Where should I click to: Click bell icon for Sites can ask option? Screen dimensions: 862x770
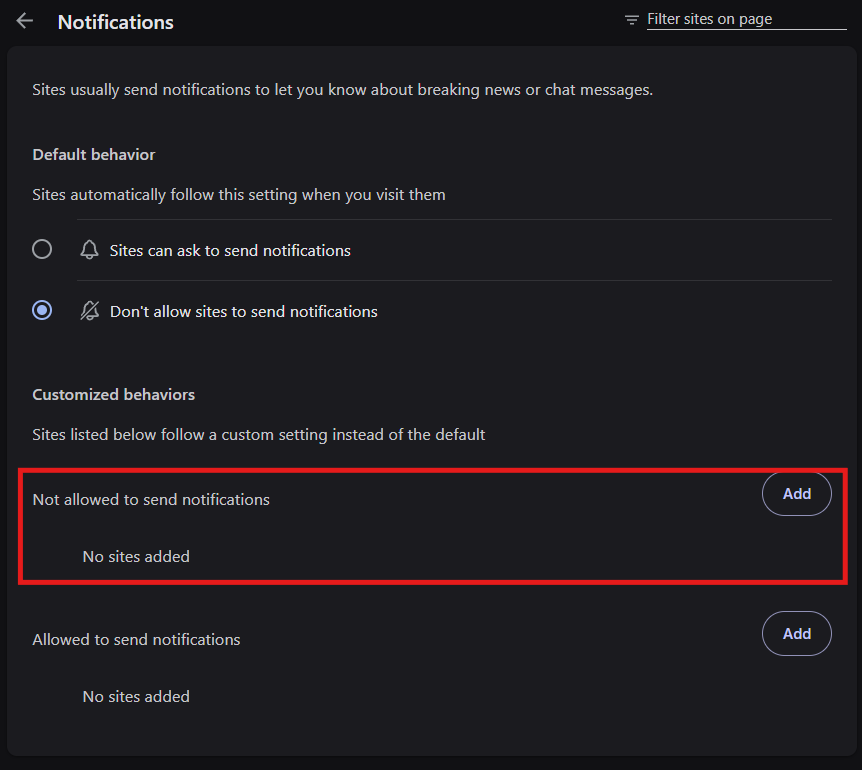tap(90, 250)
